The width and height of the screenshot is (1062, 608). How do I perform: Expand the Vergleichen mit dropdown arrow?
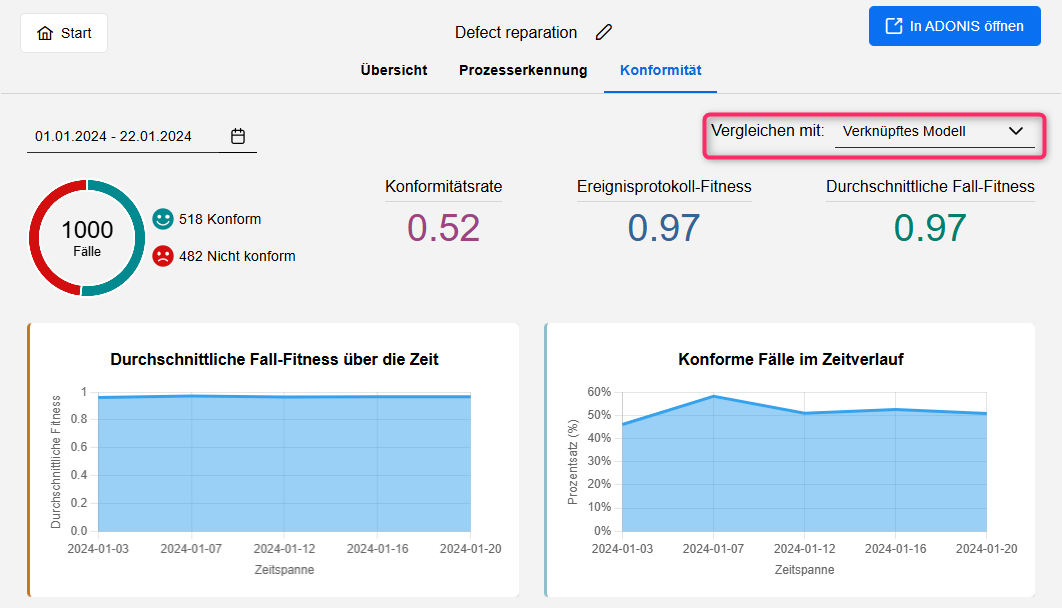(1016, 131)
